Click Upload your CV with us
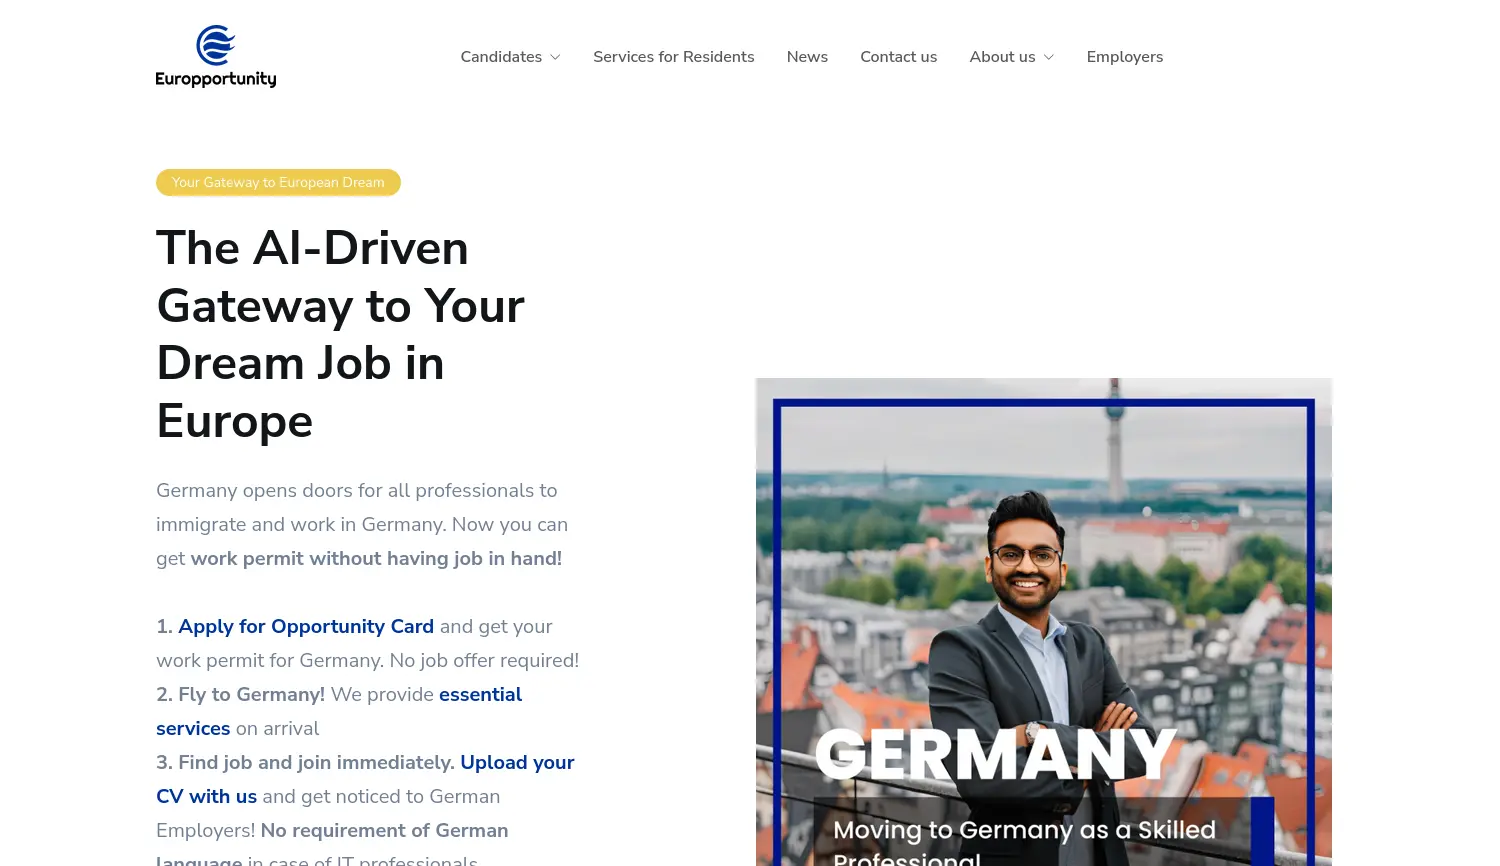The height and width of the screenshot is (866, 1500). tap(517, 762)
